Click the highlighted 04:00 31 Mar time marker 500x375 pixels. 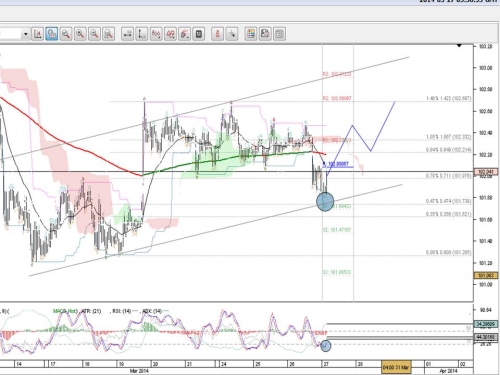pyautogui.click(x=396, y=367)
